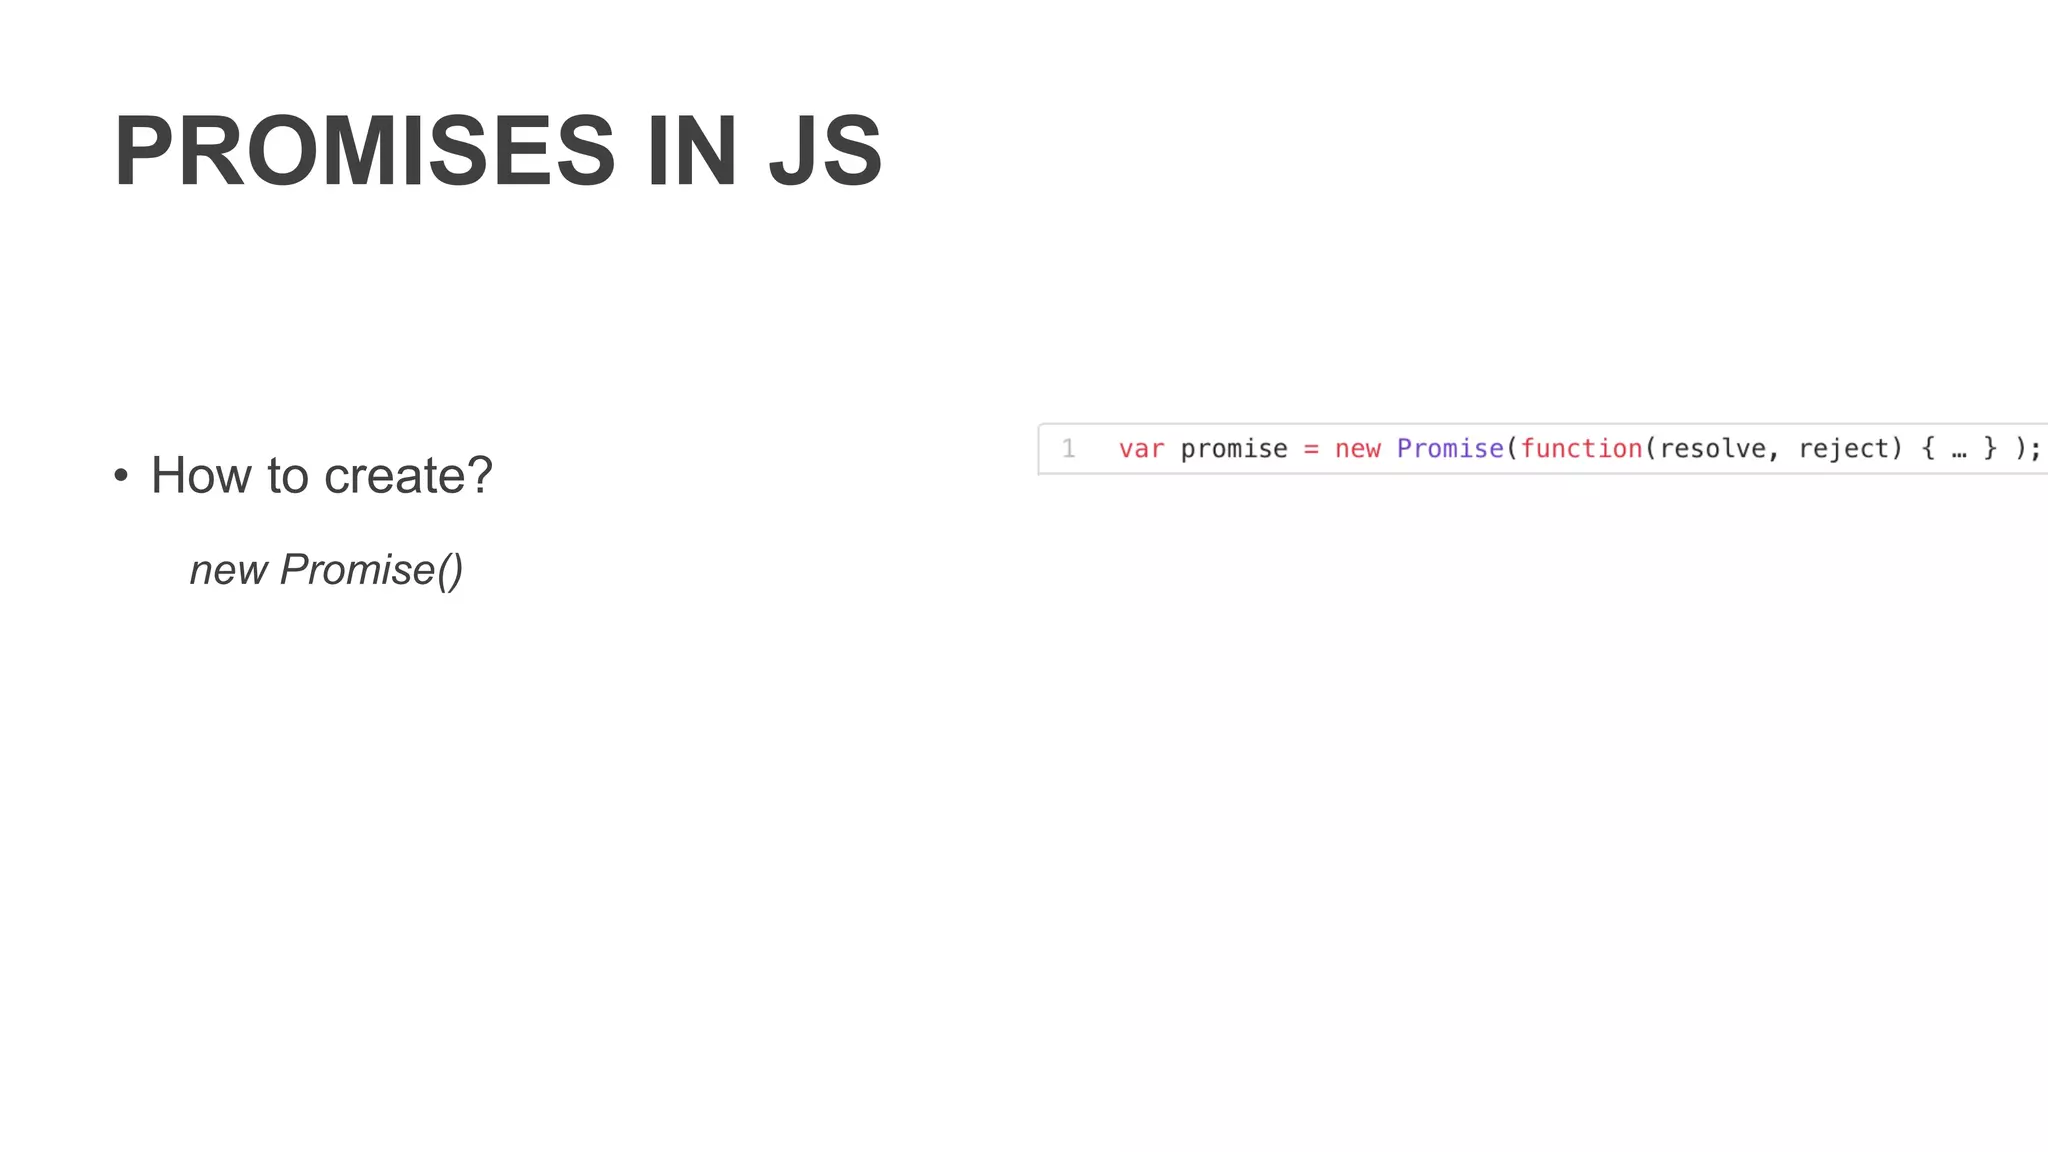Click the purple Promise constructor name
2048x1152 pixels.
[1450, 449]
